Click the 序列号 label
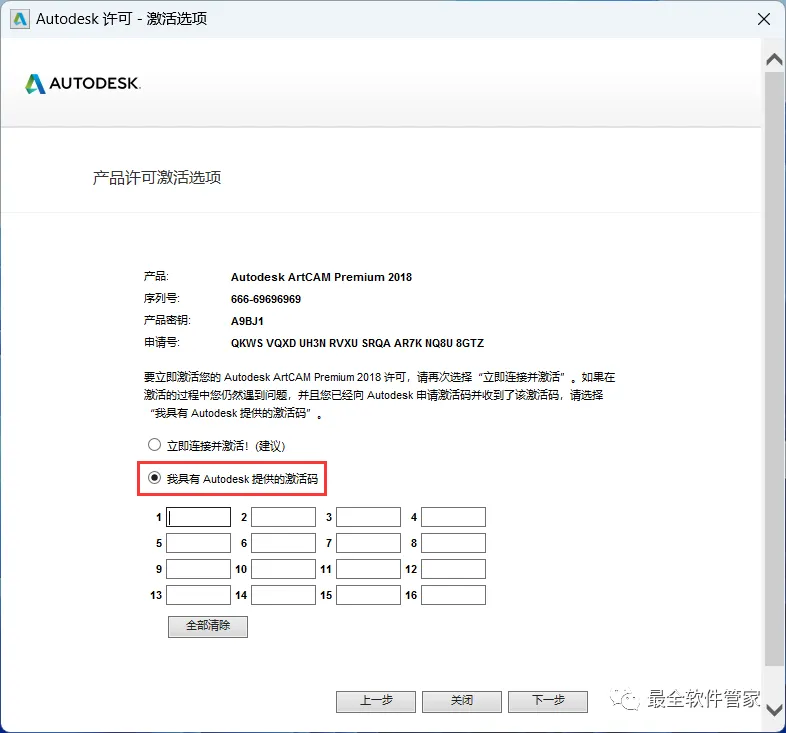The image size is (786, 733). coord(161,298)
